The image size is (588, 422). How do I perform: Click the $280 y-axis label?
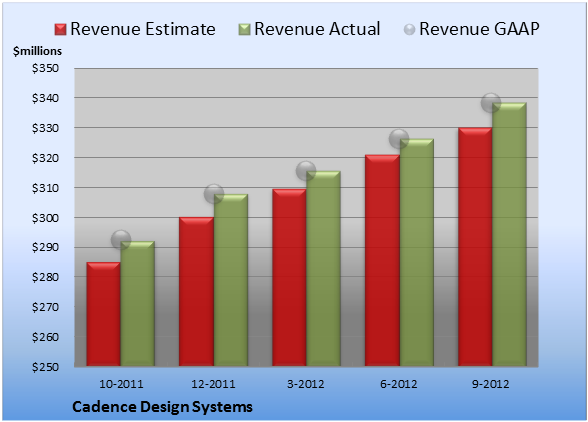pyautogui.click(x=45, y=277)
